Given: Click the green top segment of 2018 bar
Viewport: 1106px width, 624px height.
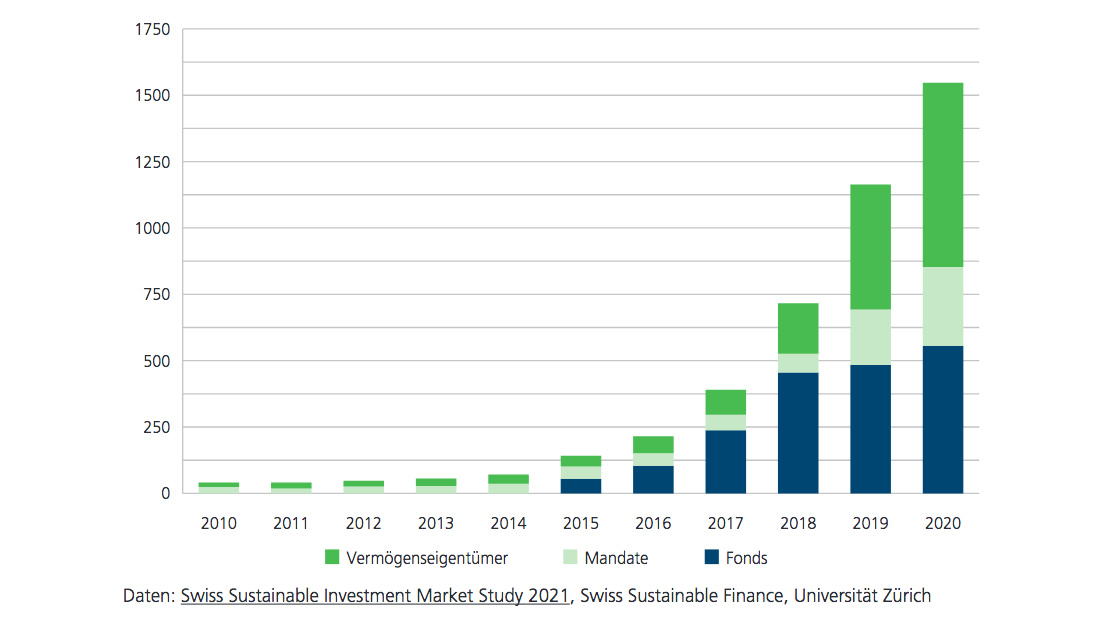Looking at the screenshot, I should pyautogui.click(x=798, y=328).
